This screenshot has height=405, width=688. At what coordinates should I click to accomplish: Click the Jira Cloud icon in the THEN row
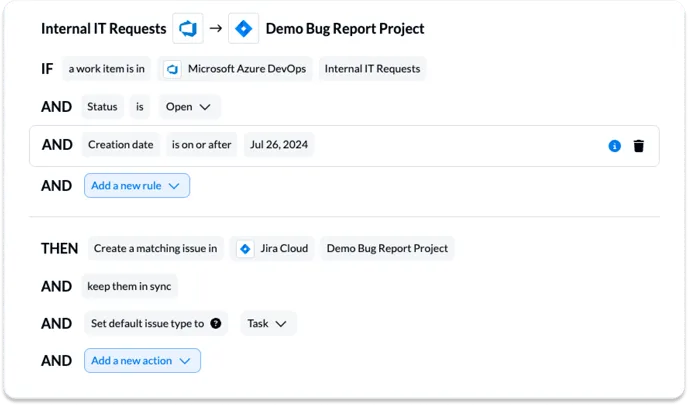click(x=245, y=249)
